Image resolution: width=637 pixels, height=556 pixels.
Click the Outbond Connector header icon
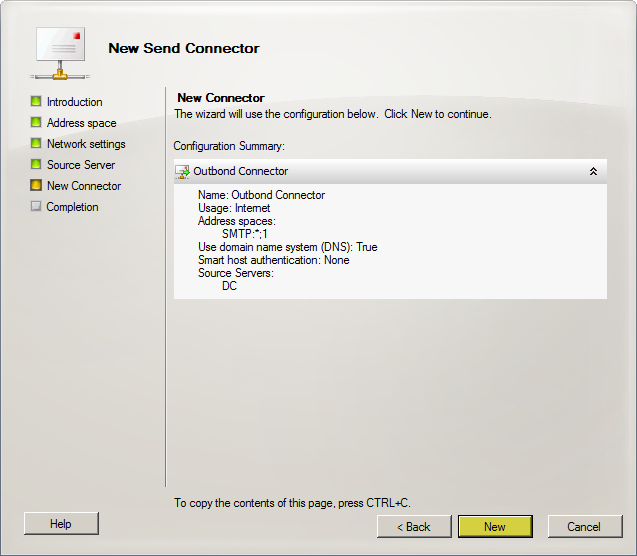point(182,172)
